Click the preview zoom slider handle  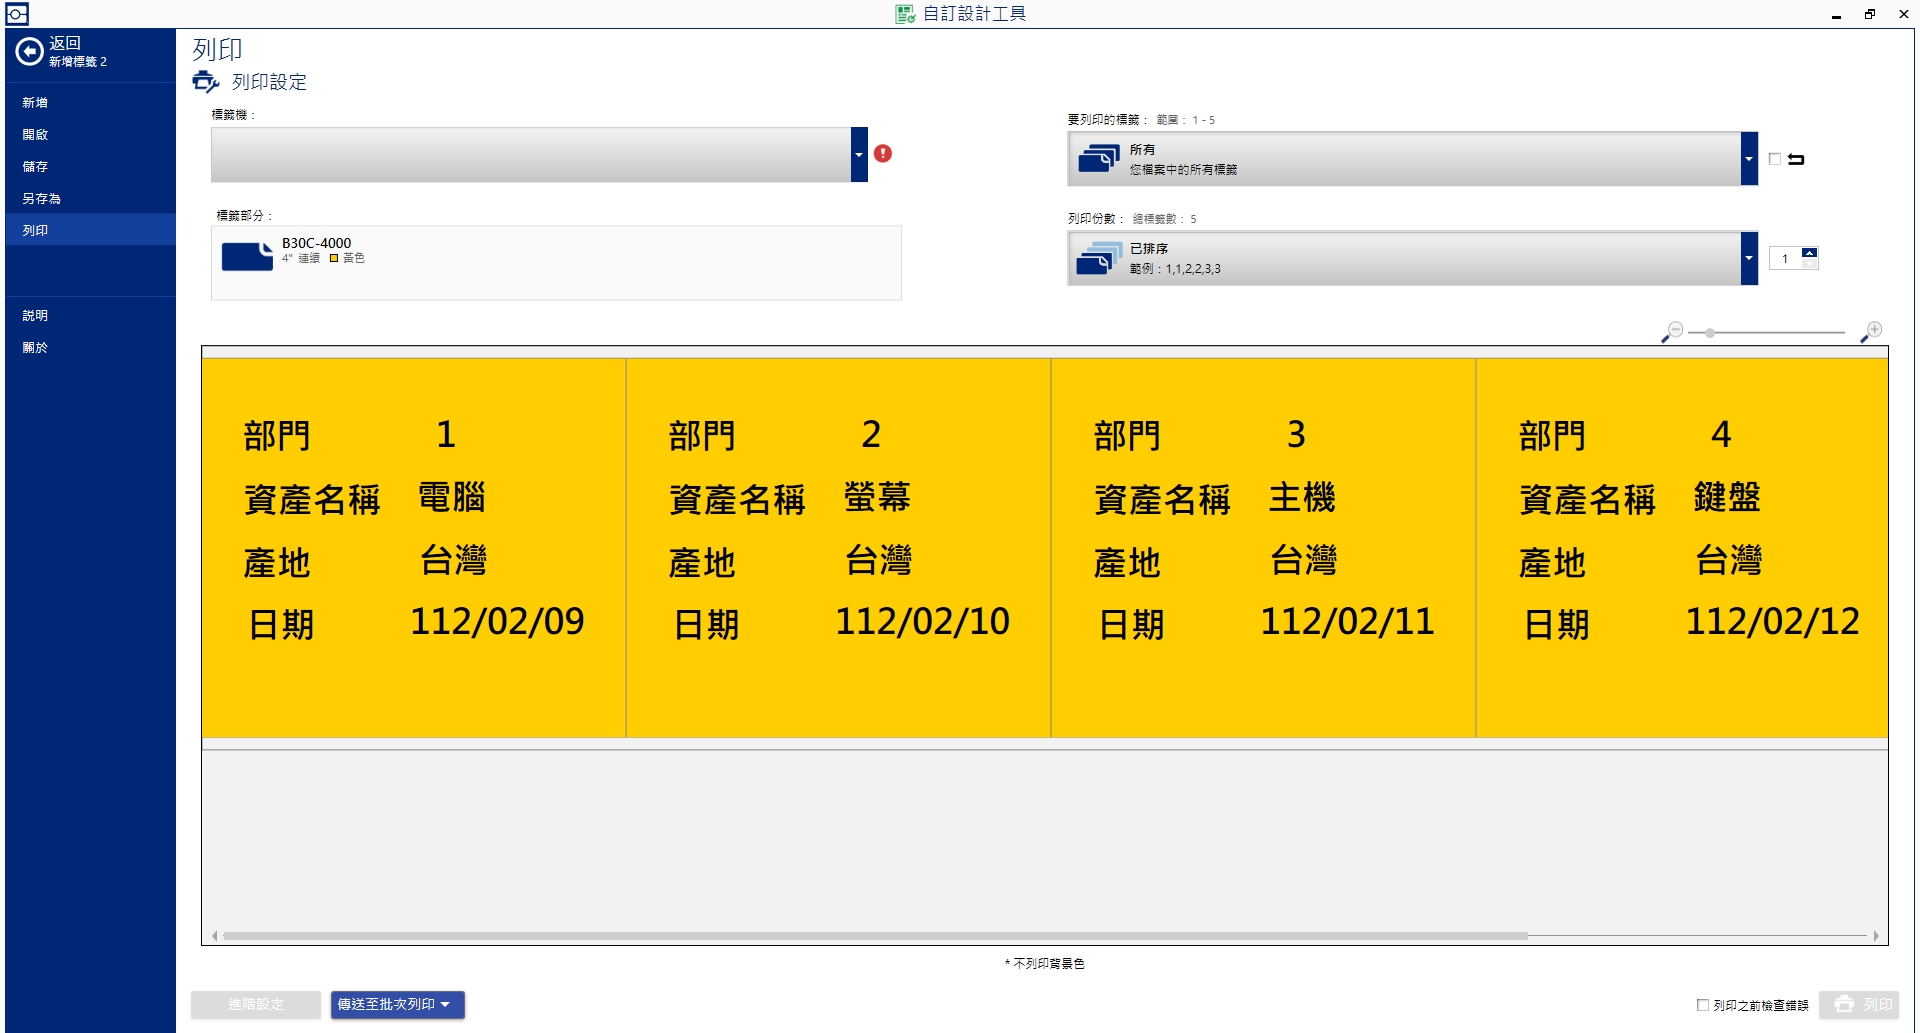point(1710,332)
